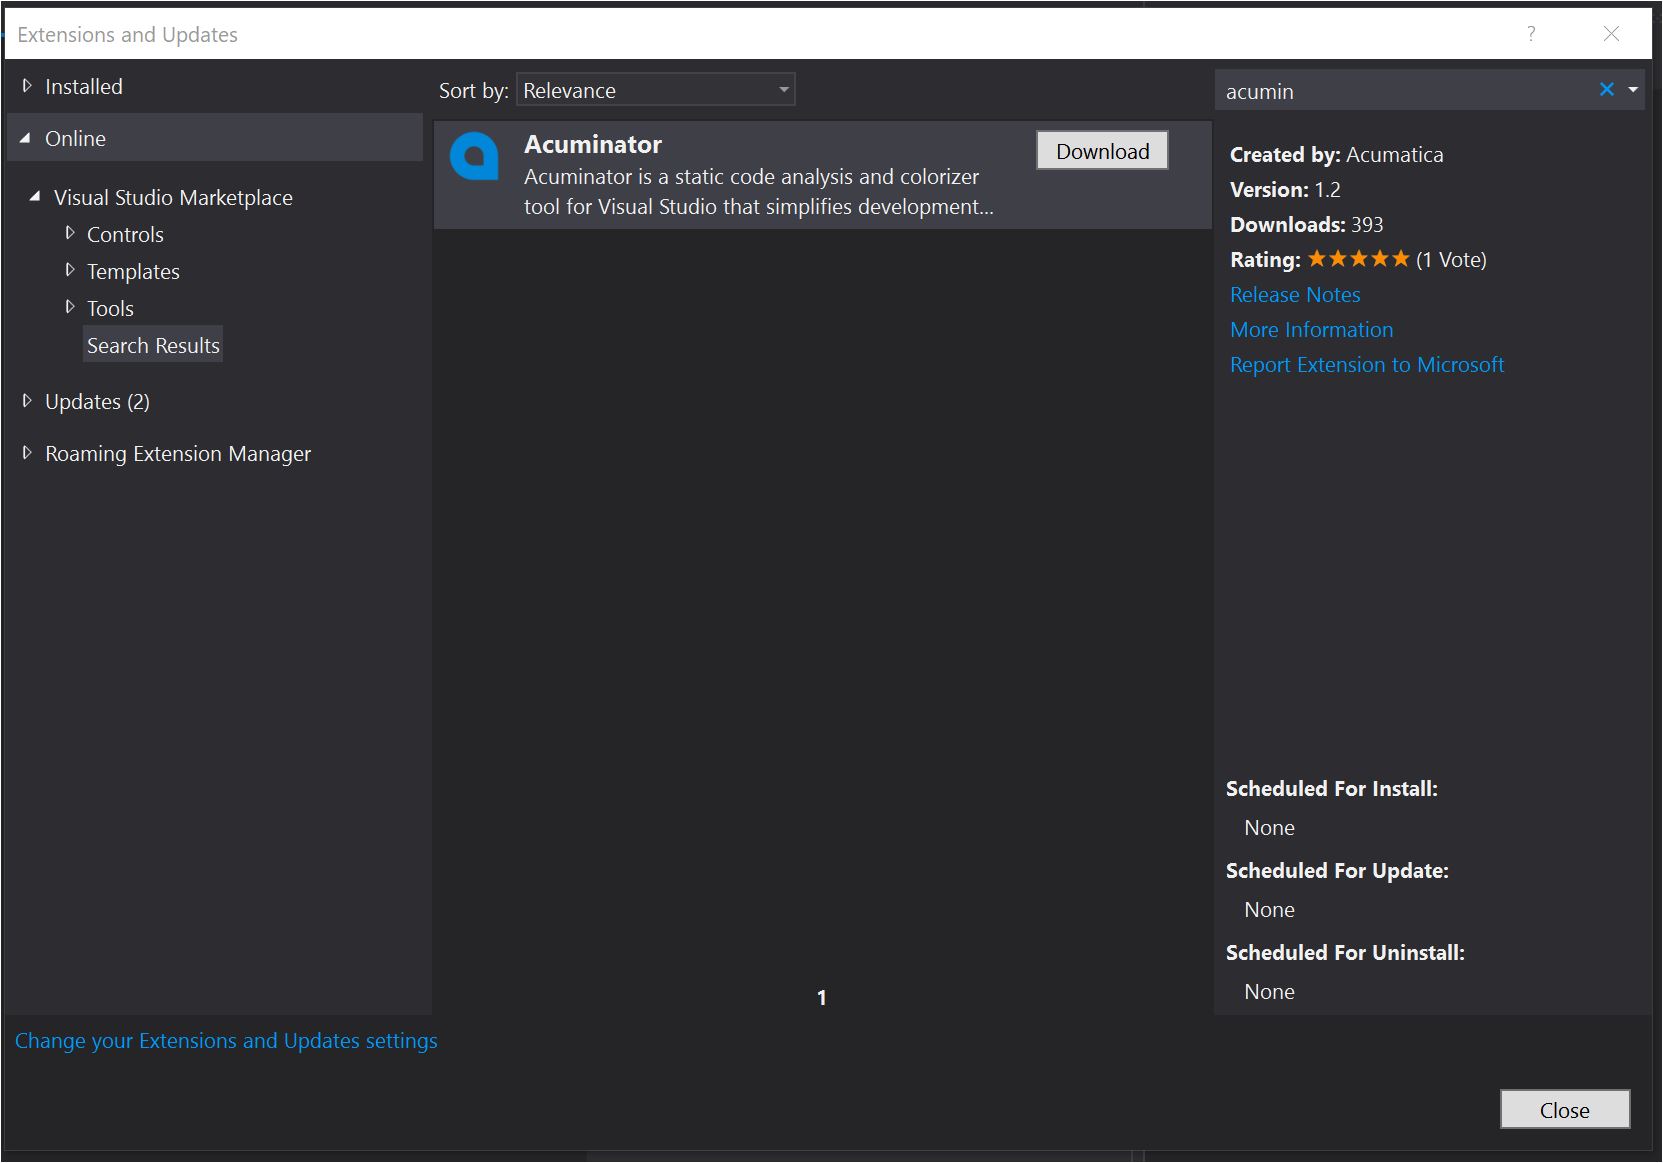Expand the Tools category
The width and height of the screenshot is (1663, 1163).
70,306
